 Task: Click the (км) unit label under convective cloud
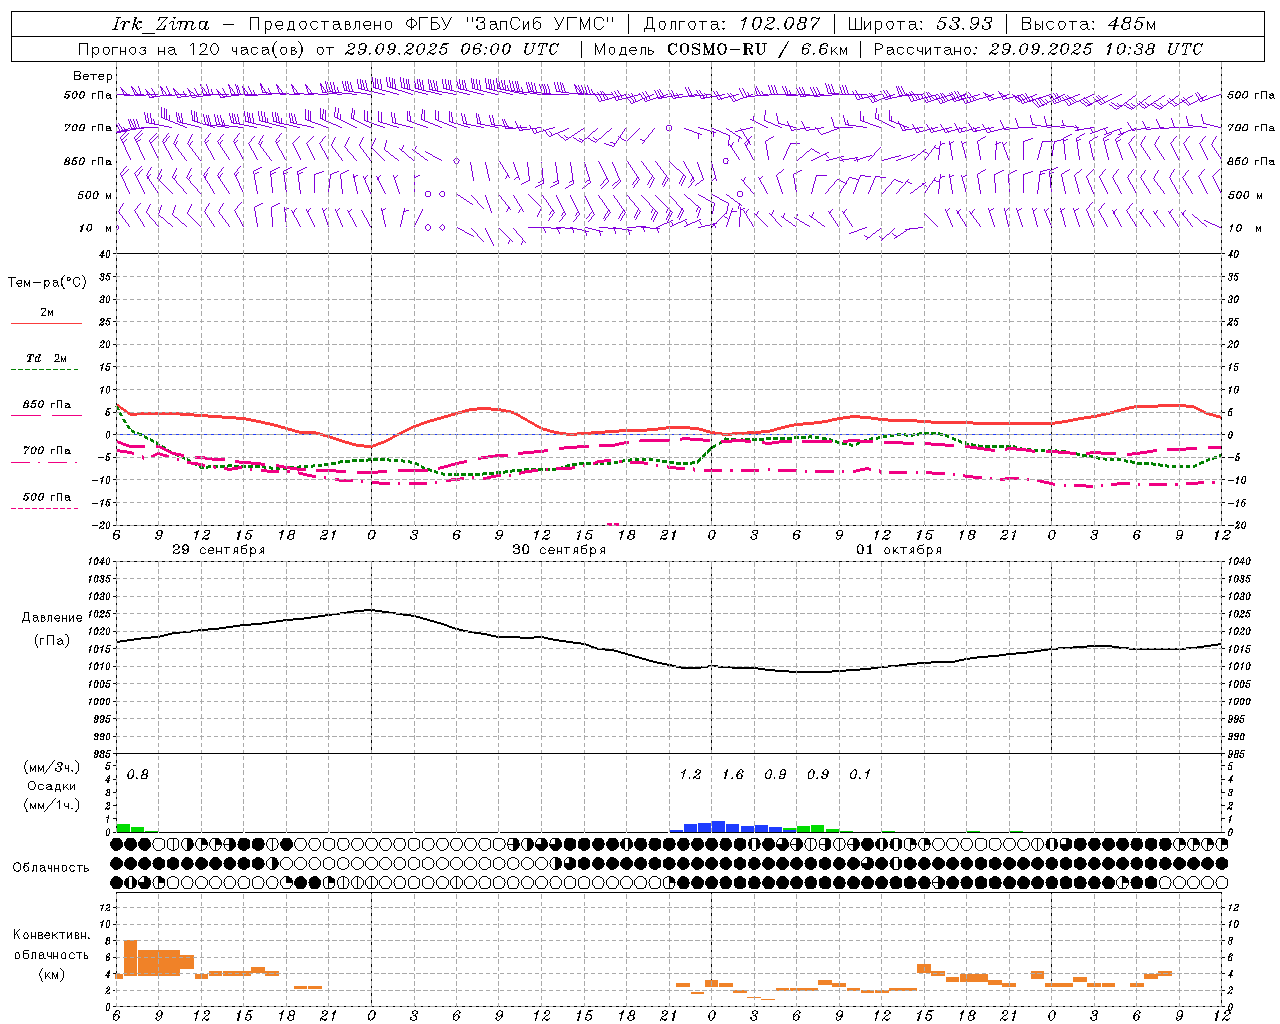51,974
